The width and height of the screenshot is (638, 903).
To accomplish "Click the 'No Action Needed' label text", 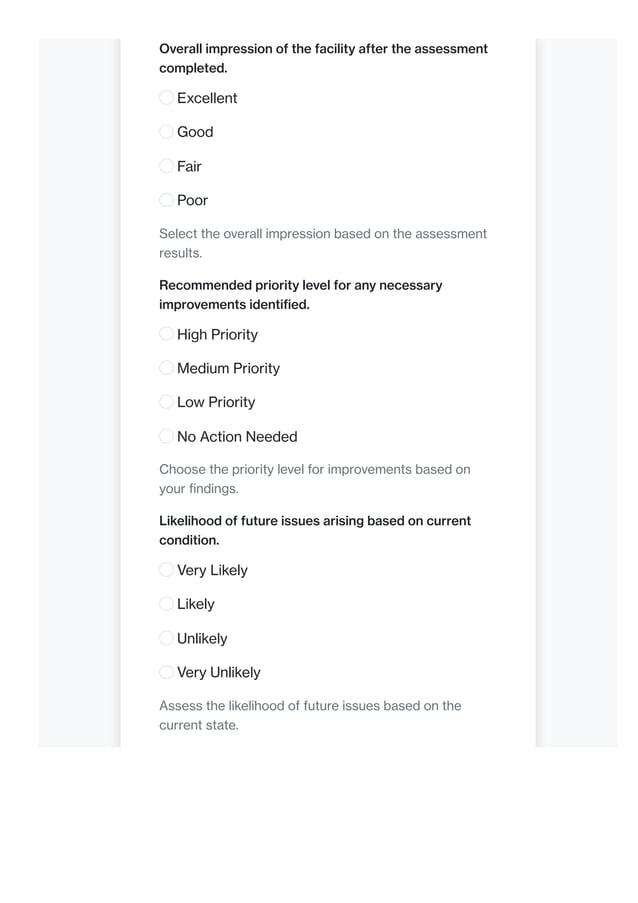I will pyautogui.click(x=237, y=436).
